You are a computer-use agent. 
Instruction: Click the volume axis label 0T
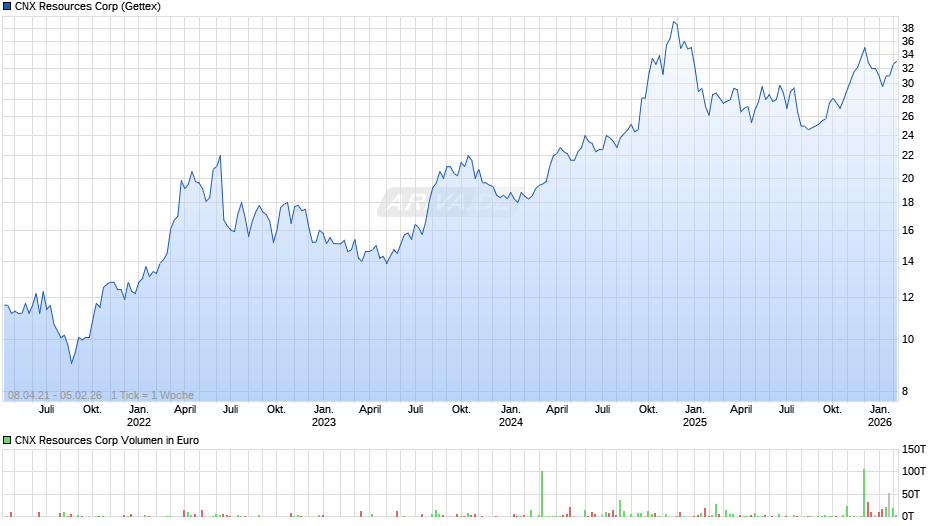coord(908,516)
